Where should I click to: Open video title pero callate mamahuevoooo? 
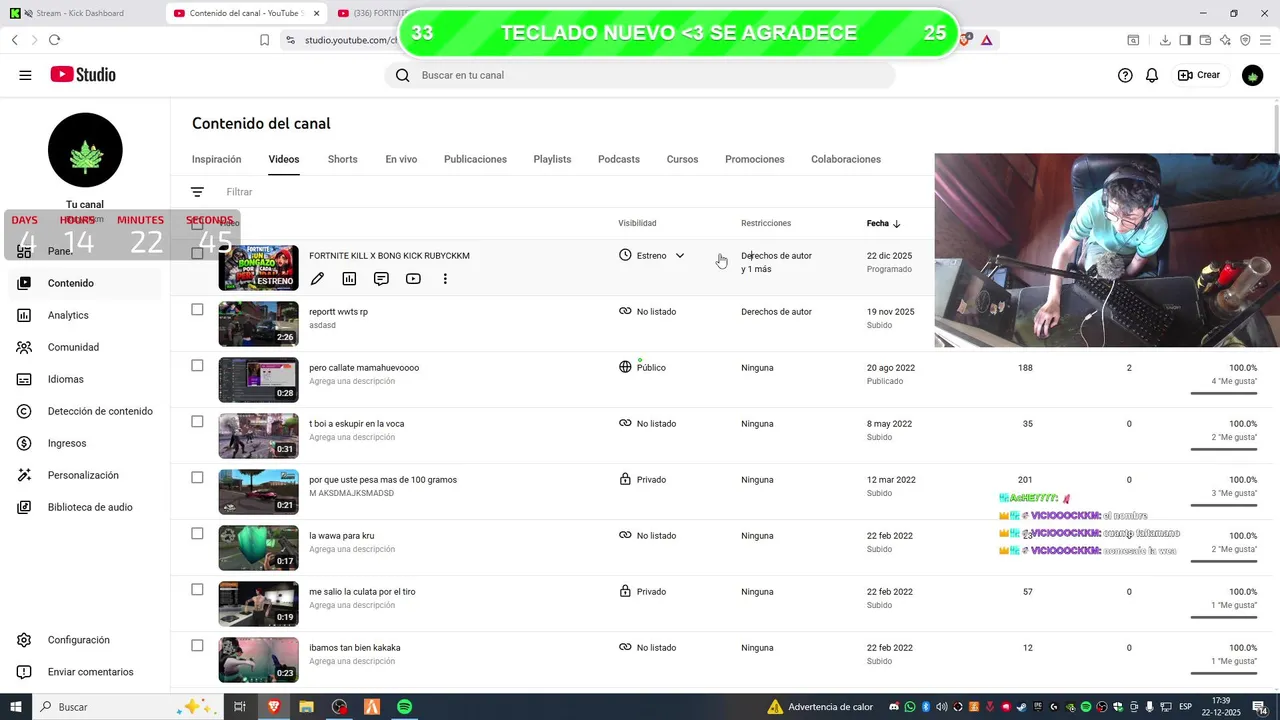pos(364,367)
